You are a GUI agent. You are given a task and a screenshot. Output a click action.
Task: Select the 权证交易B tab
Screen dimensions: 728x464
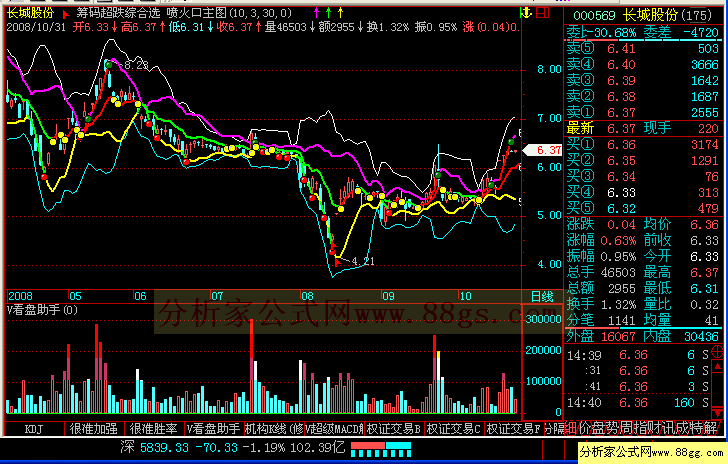(x=394, y=429)
